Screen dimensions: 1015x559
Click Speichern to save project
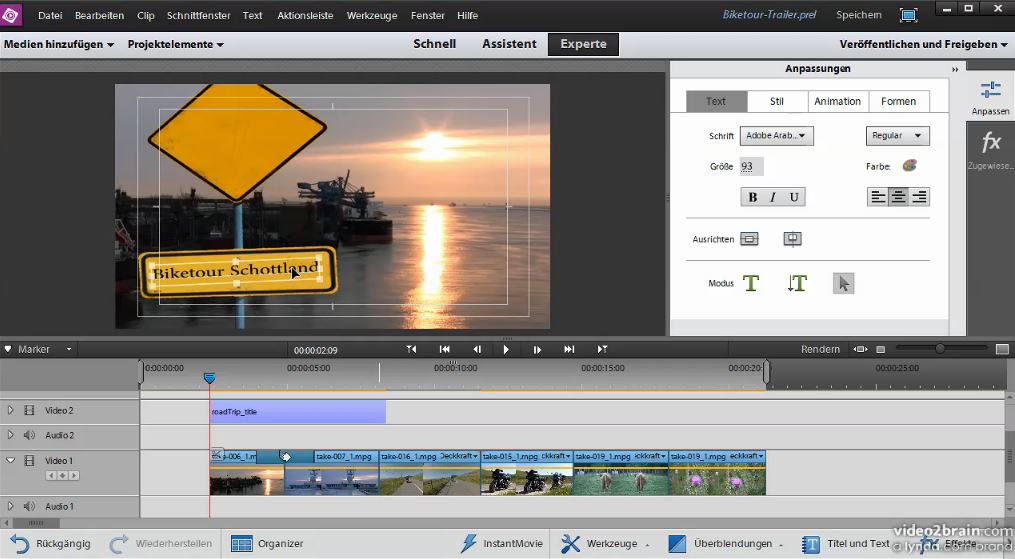click(x=858, y=14)
